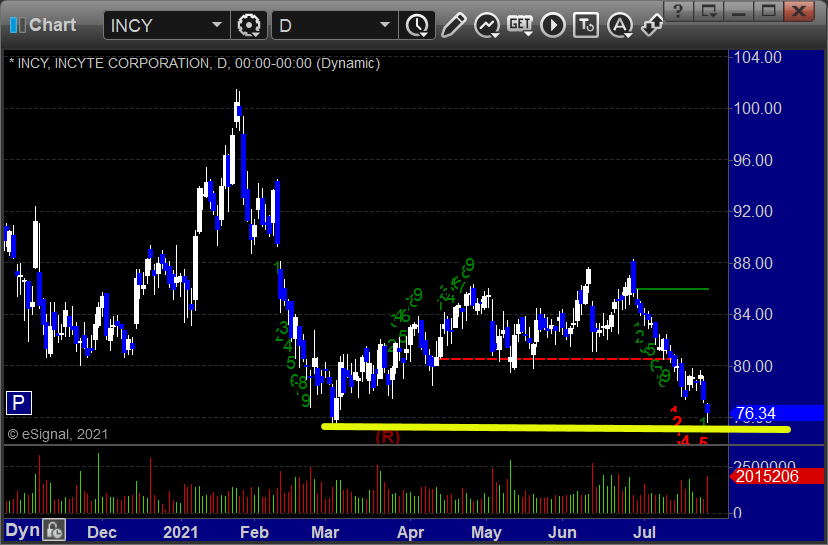Select the short green horizontal line
This screenshot has height=545, width=828.
coord(673,289)
